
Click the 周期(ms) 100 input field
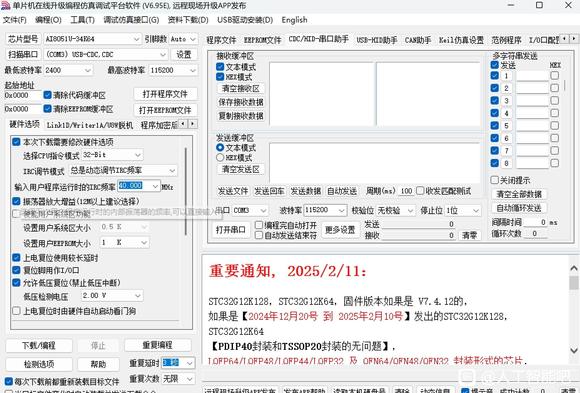click(406, 191)
